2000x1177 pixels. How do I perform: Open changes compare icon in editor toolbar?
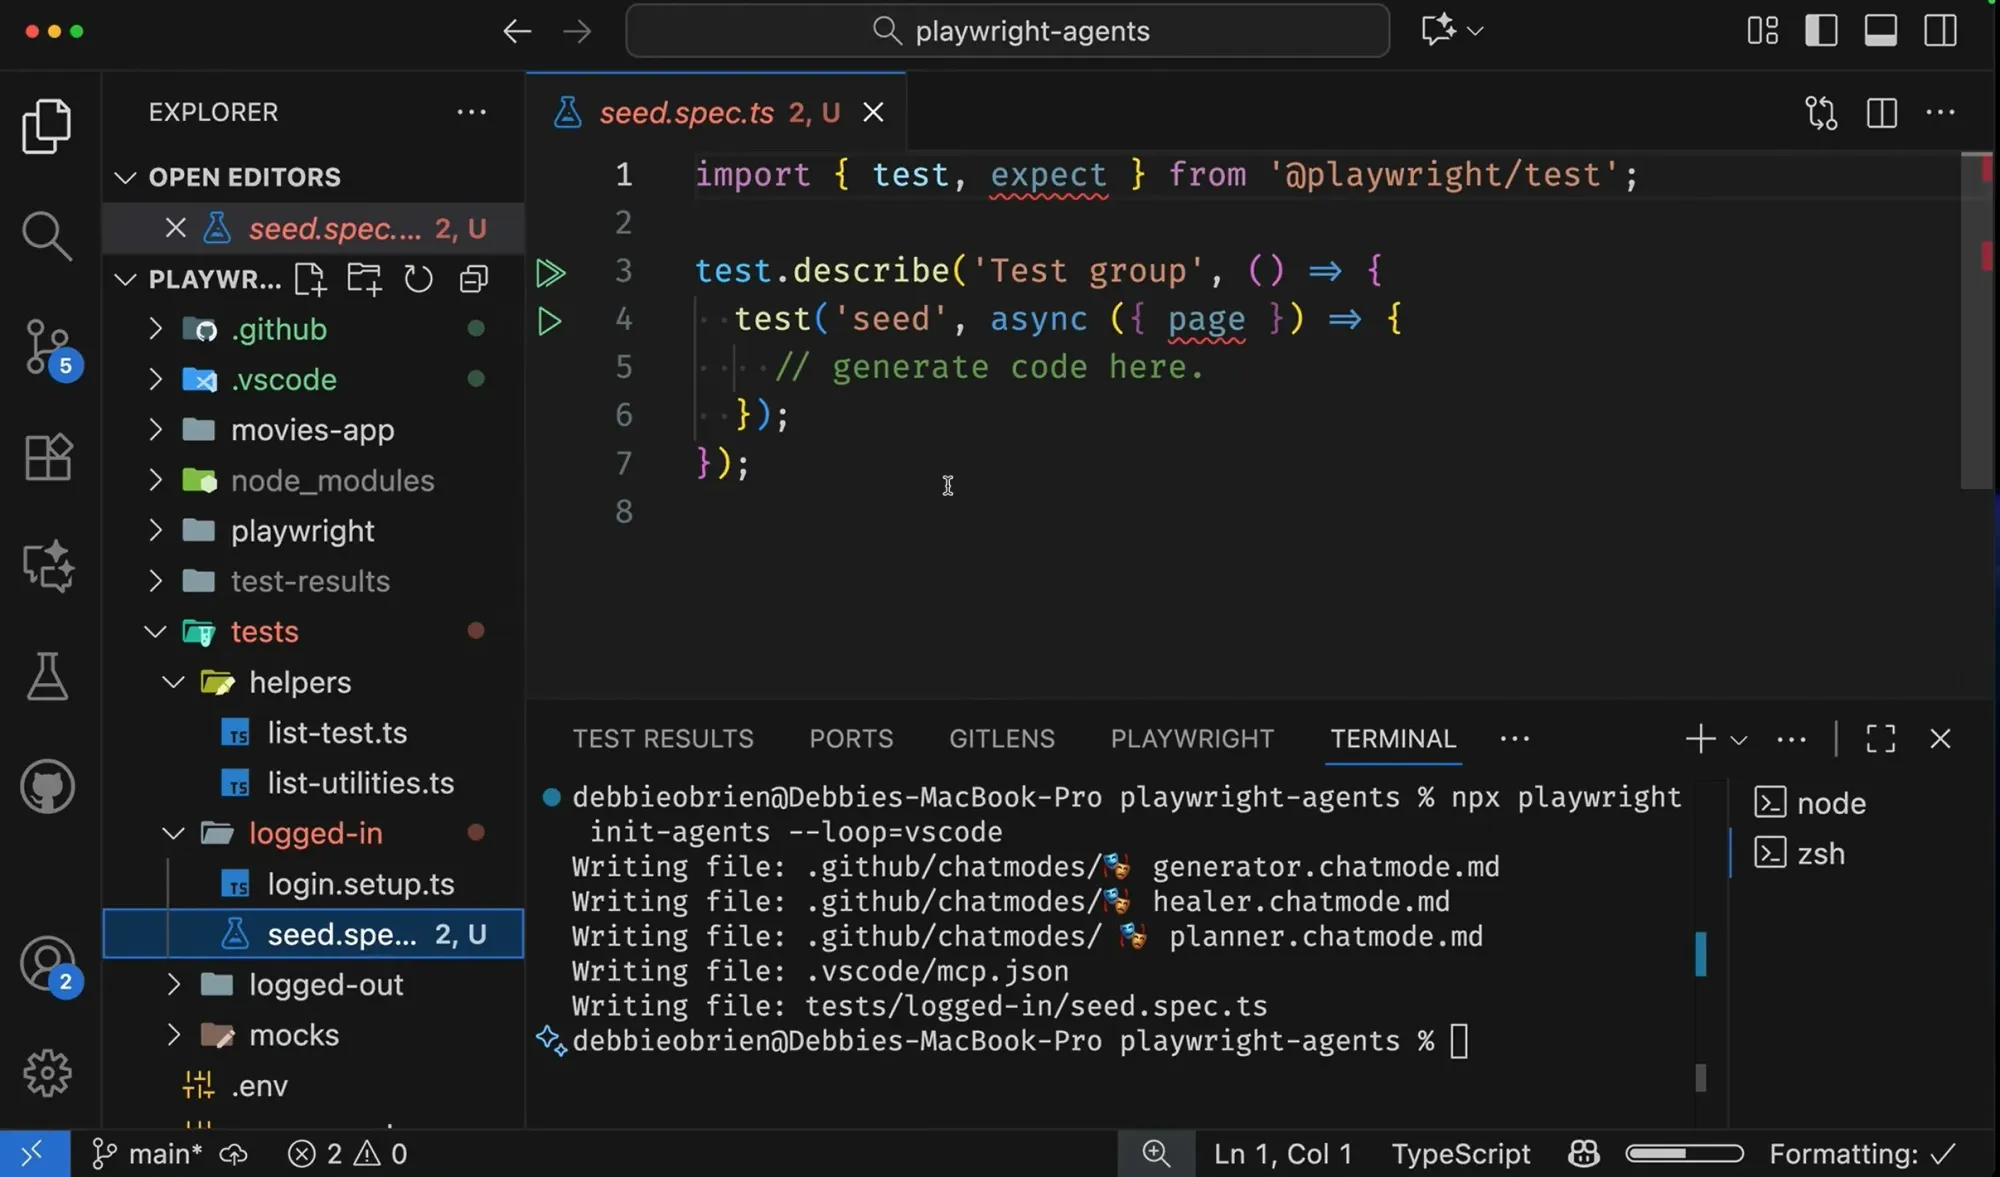[x=1821, y=113]
